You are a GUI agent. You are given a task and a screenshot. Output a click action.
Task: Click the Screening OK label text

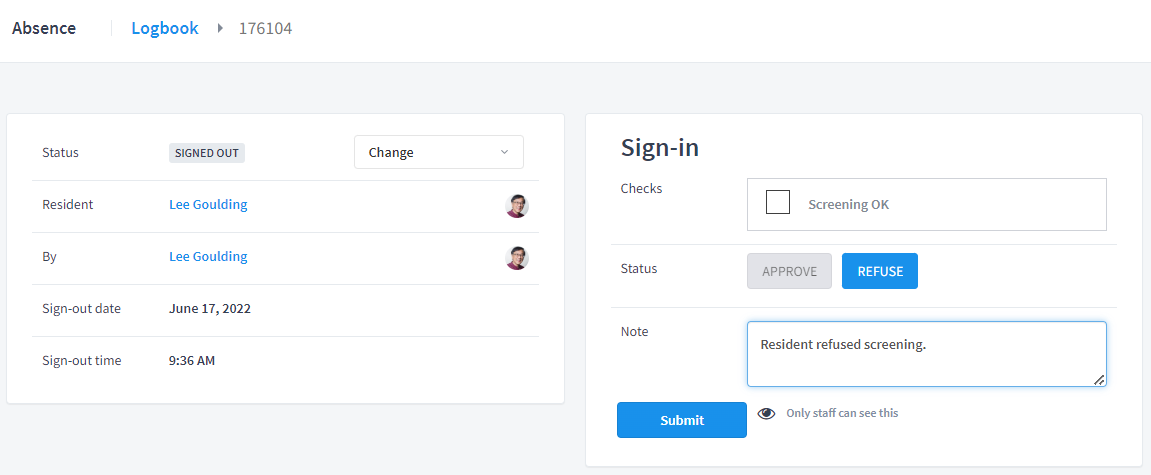(x=849, y=205)
